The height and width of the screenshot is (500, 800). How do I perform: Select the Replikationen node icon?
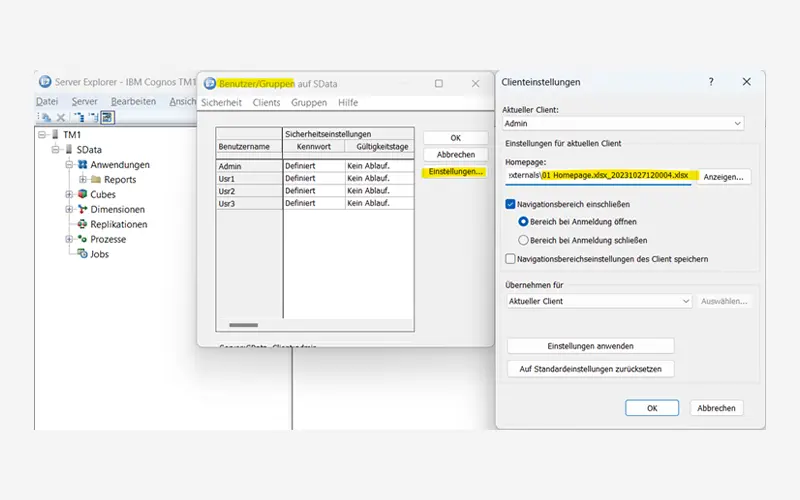tap(83, 224)
